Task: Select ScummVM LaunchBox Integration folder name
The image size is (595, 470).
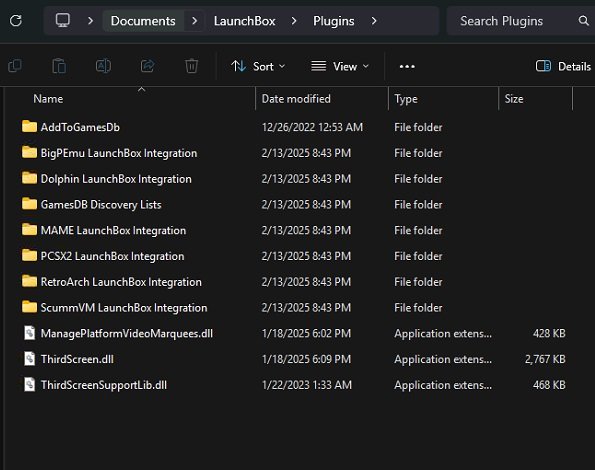Action: (124, 308)
